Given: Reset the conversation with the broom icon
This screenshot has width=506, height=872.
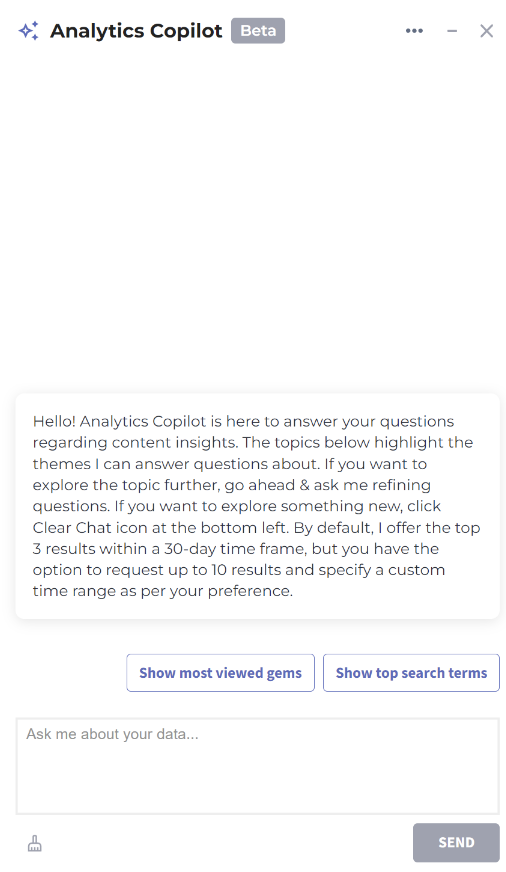Looking at the screenshot, I should [34, 843].
